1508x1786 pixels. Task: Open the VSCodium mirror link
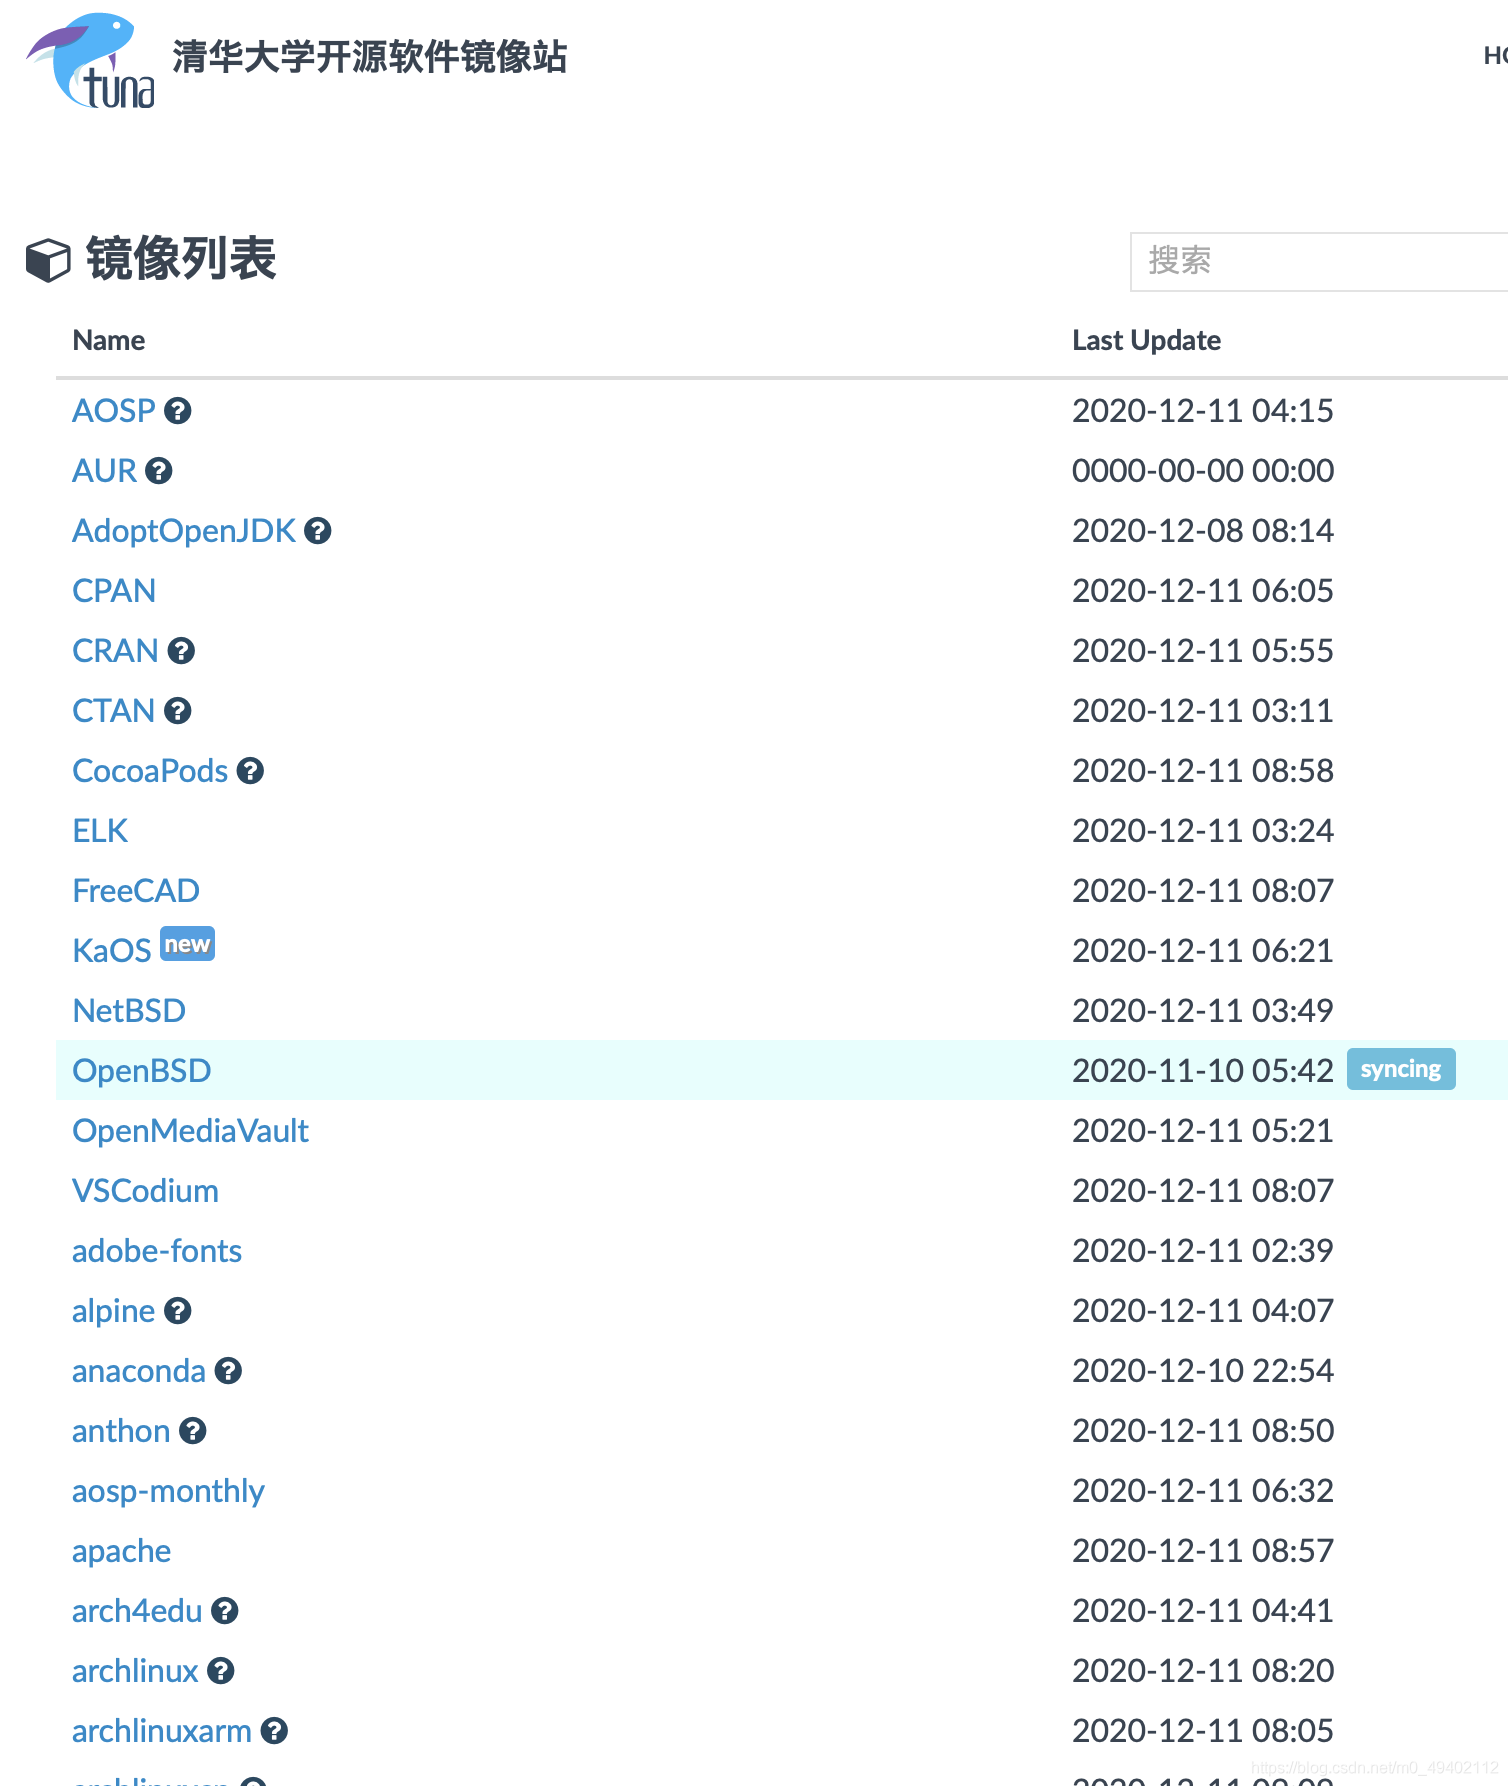145,1191
